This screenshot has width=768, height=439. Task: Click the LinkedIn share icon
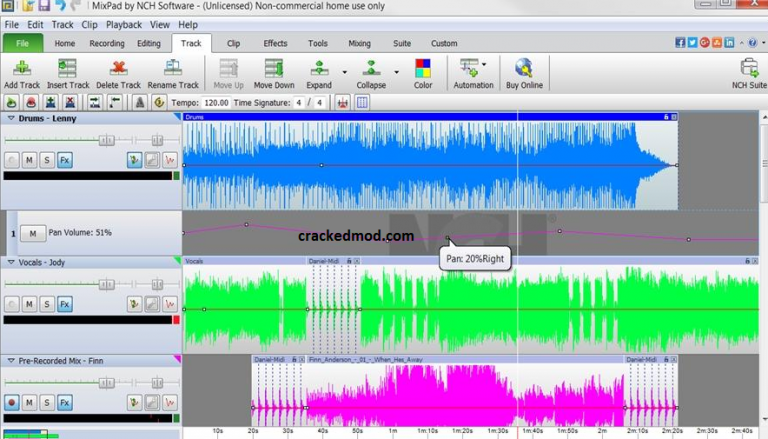(729, 43)
